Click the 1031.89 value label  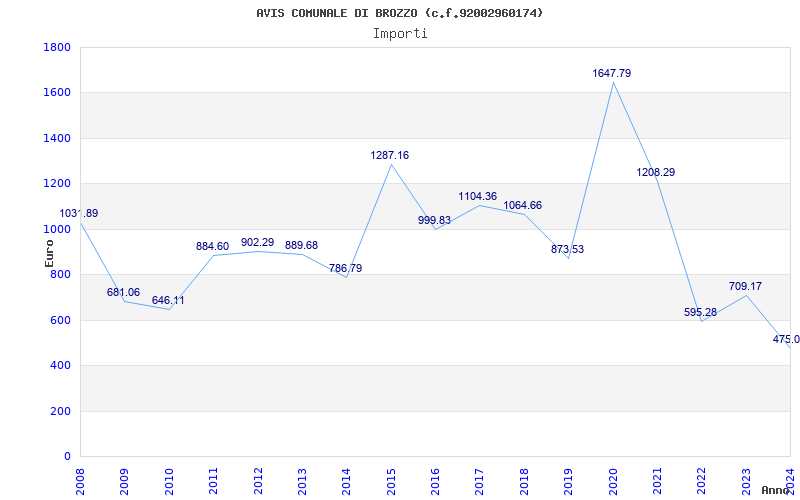click(x=79, y=214)
